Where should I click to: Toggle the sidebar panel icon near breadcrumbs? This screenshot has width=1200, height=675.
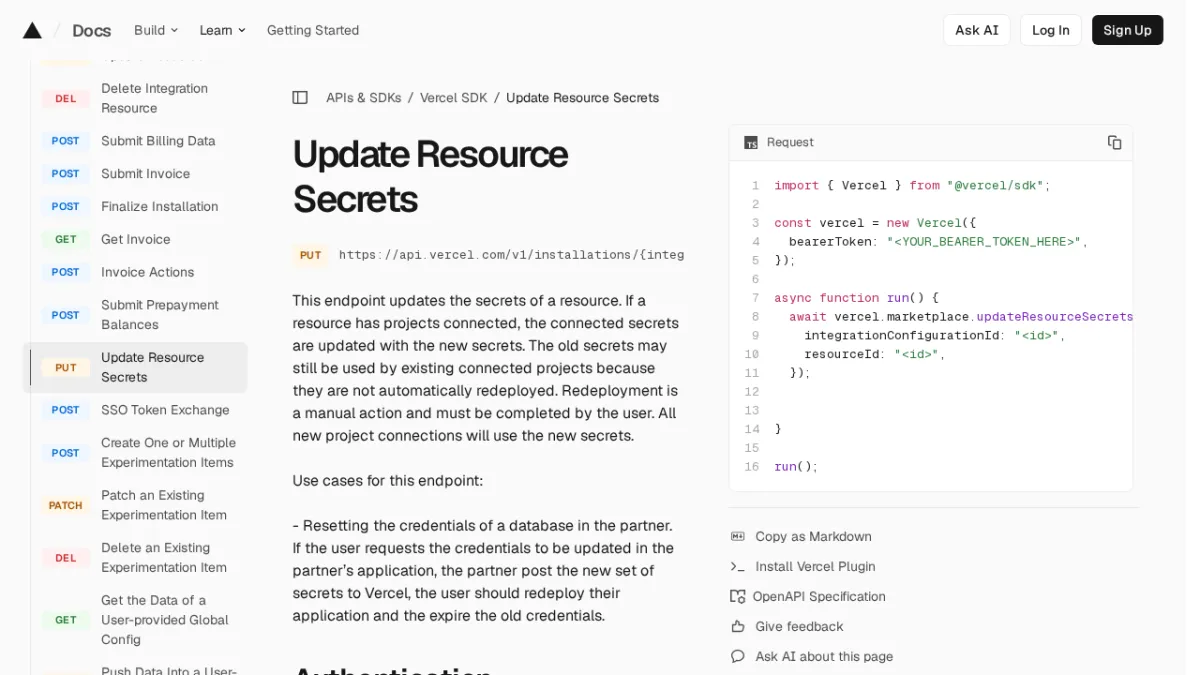tap(300, 98)
